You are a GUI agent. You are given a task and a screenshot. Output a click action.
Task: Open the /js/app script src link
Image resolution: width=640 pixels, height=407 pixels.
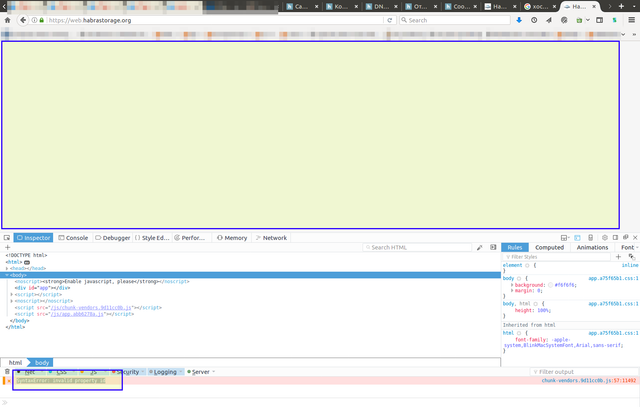click(77, 314)
